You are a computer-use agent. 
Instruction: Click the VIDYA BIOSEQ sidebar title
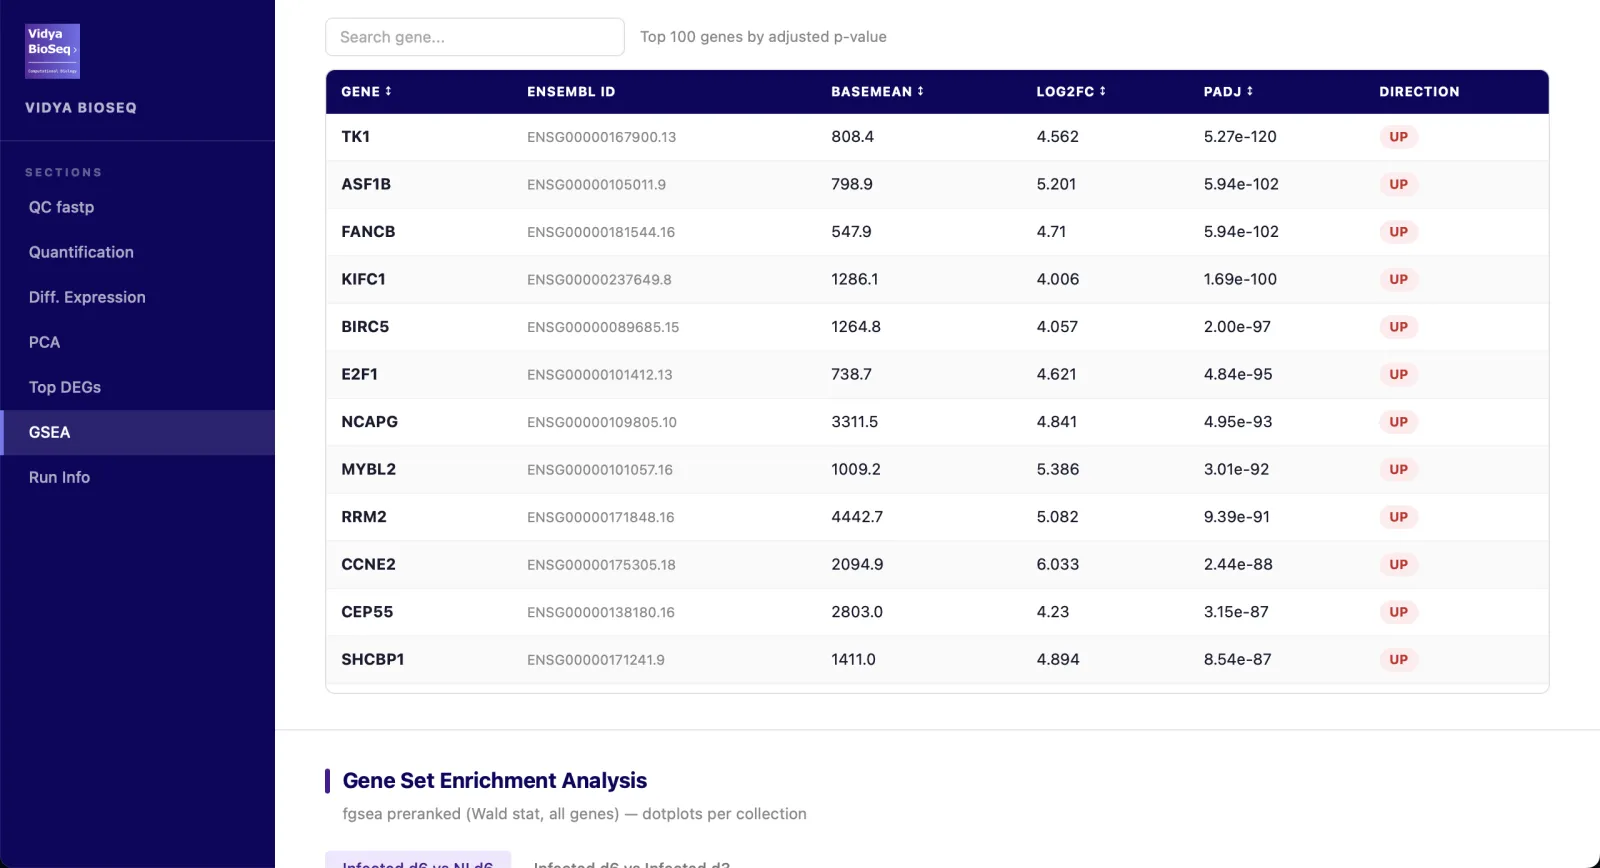tap(81, 107)
